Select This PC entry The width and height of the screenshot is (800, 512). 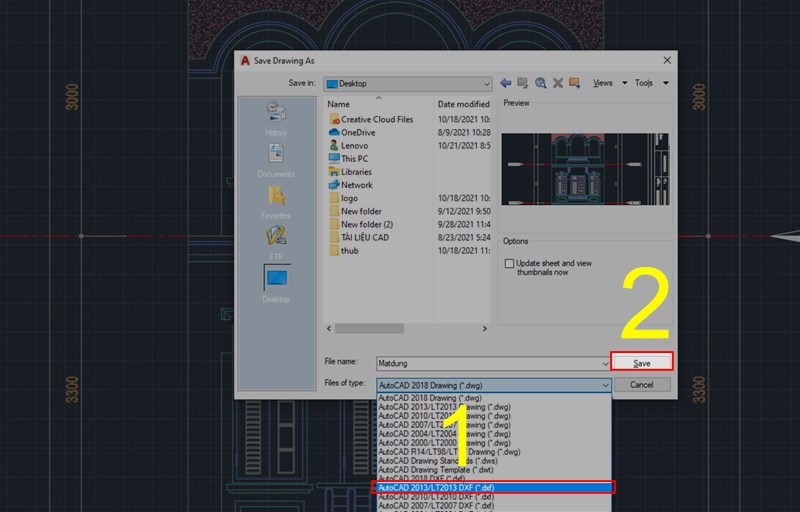coord(349,159)
